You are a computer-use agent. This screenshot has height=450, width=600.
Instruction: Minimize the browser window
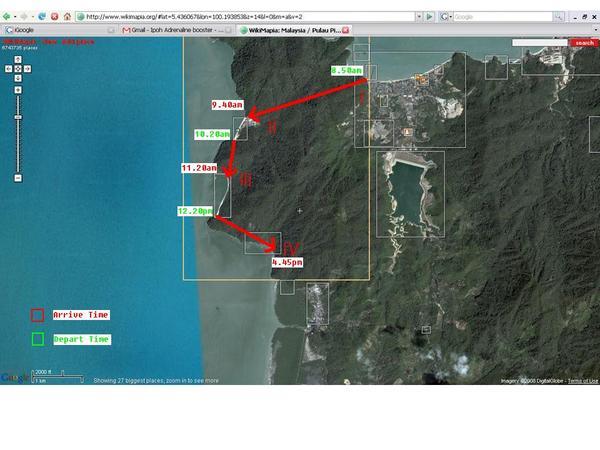click(x=575, y=17)
